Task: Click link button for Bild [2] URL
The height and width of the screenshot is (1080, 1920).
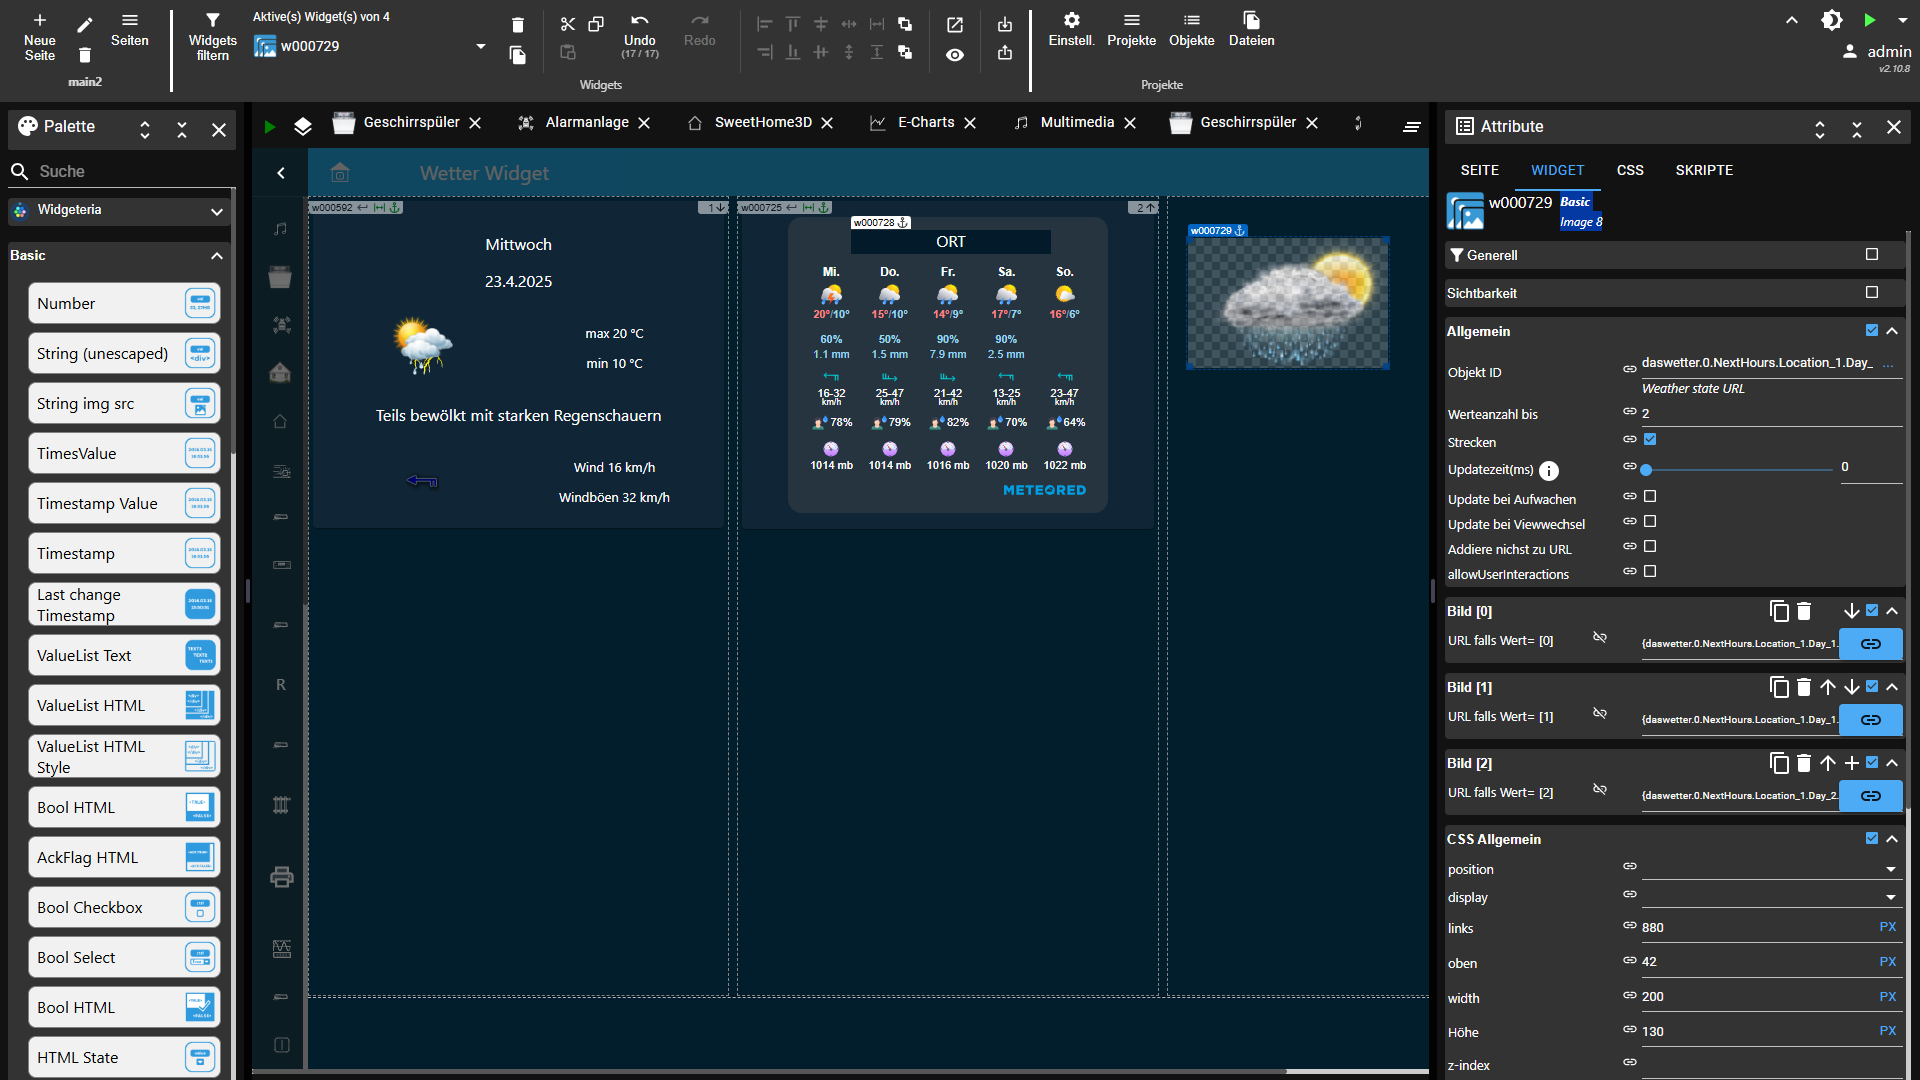Action: point(1870,796)
